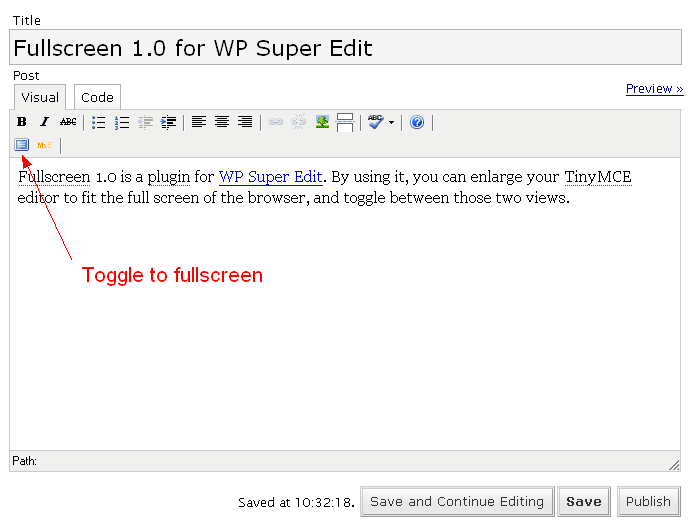Click into the Title input field
The height and width of the screenshot is (525, 692).
pyautogui.click(x=345, y=48)
